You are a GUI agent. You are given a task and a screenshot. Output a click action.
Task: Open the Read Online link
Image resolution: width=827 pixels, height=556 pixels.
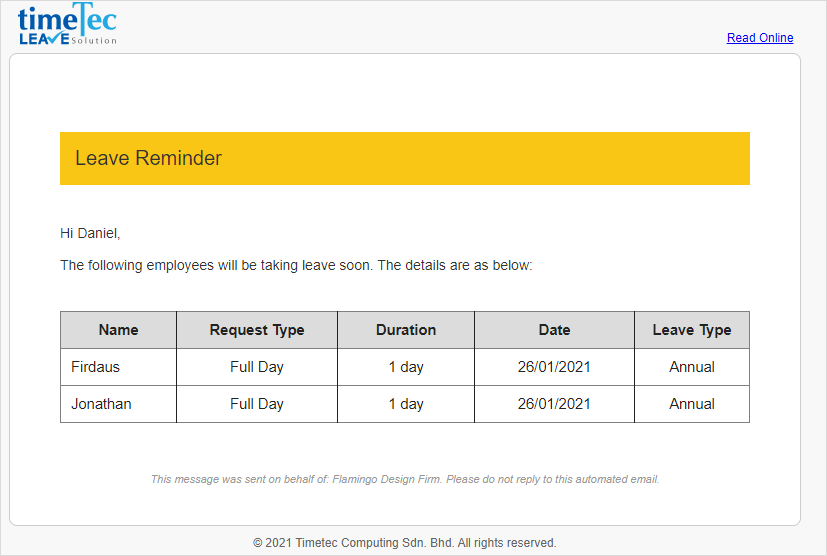coord(759,38)
